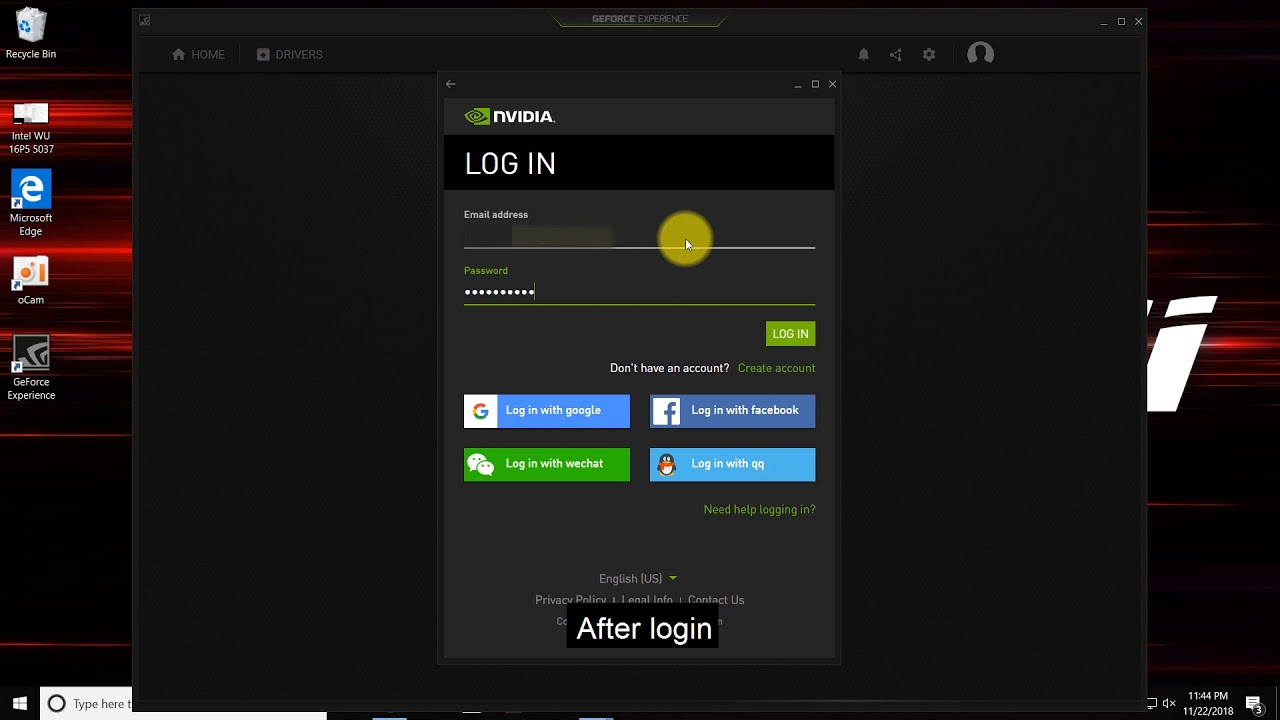Screen dimensions: 1280x720
Task: Click the share icon in the GeForce toolbar
Action: pos(896,55)
